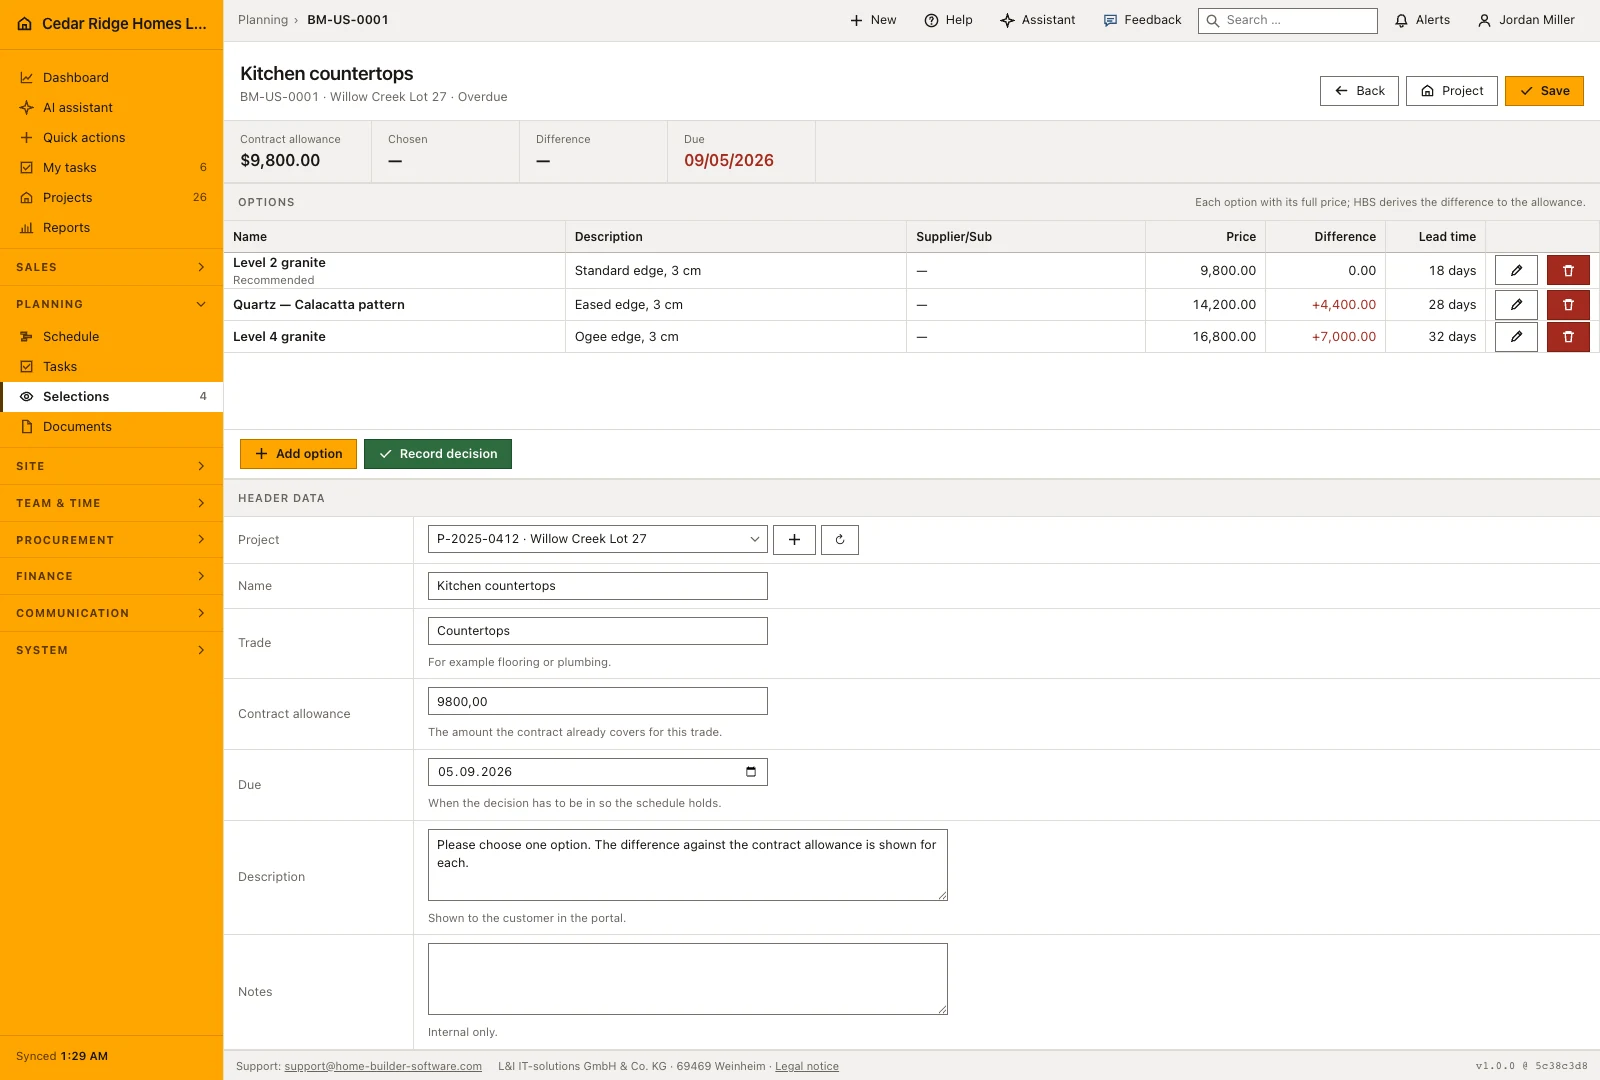Edit the Level 4 granite option

tap(1516, 337)
